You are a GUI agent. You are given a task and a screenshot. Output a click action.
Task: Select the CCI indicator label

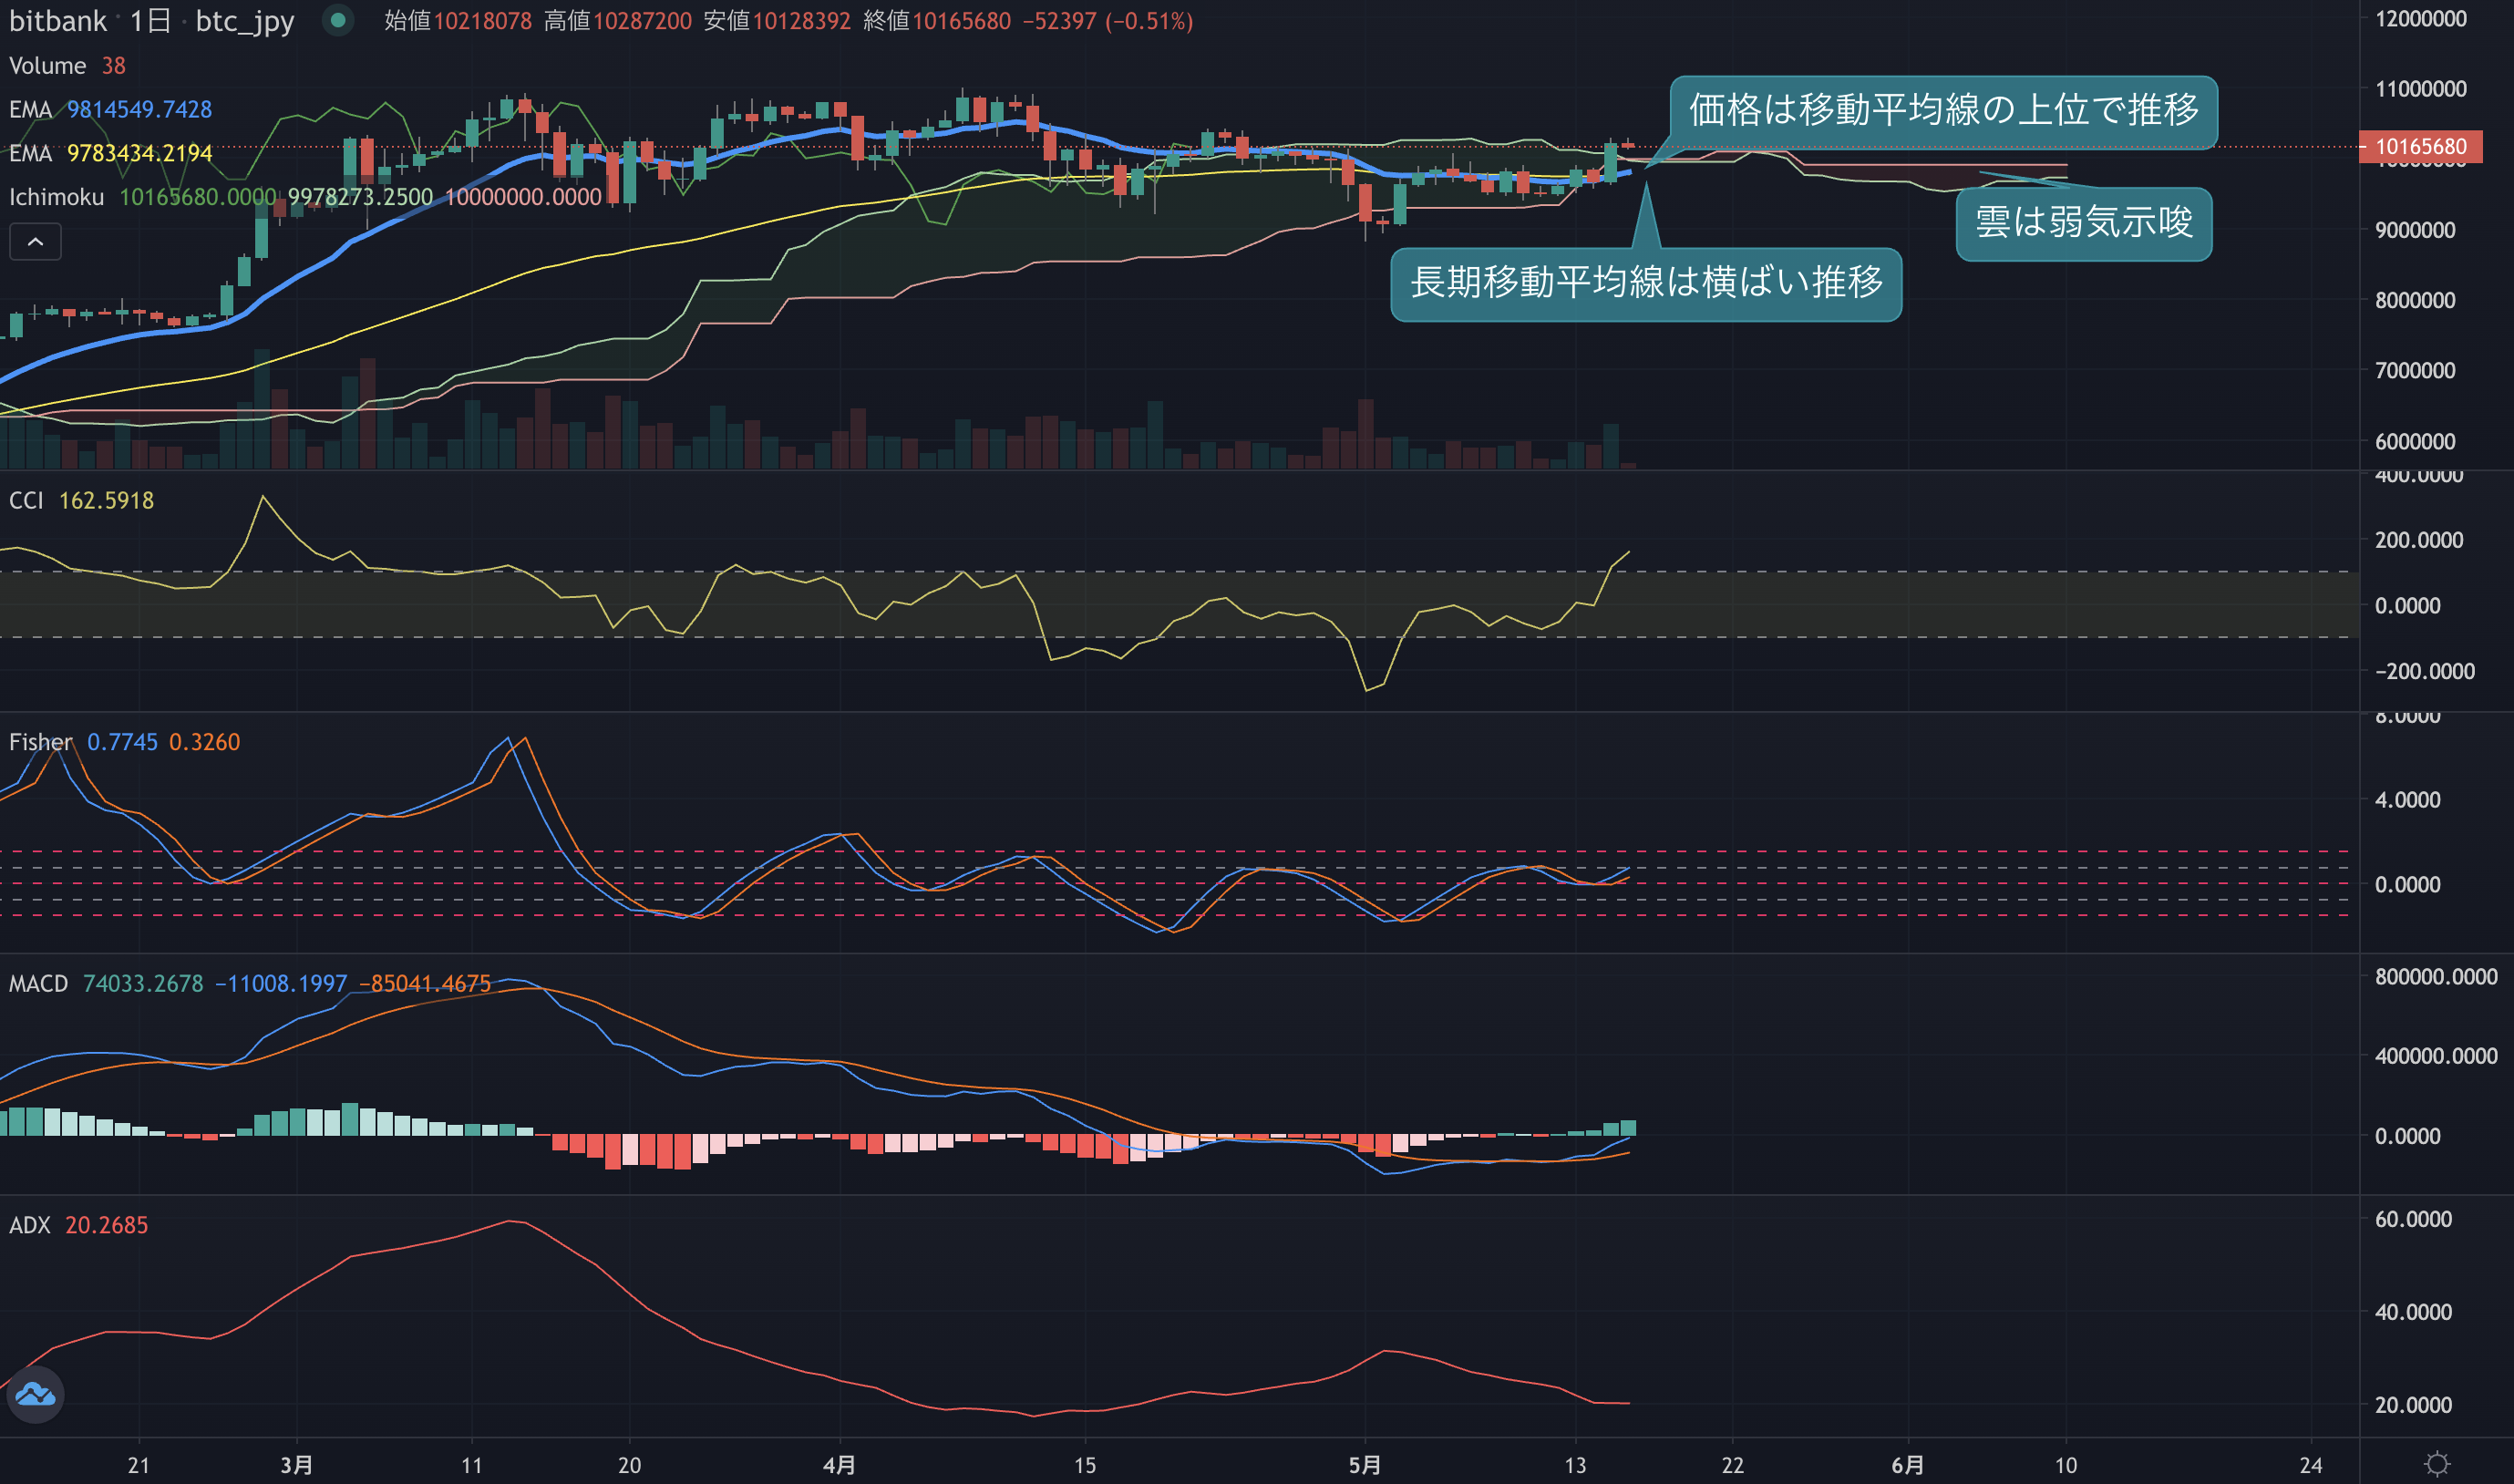[26, 500]
